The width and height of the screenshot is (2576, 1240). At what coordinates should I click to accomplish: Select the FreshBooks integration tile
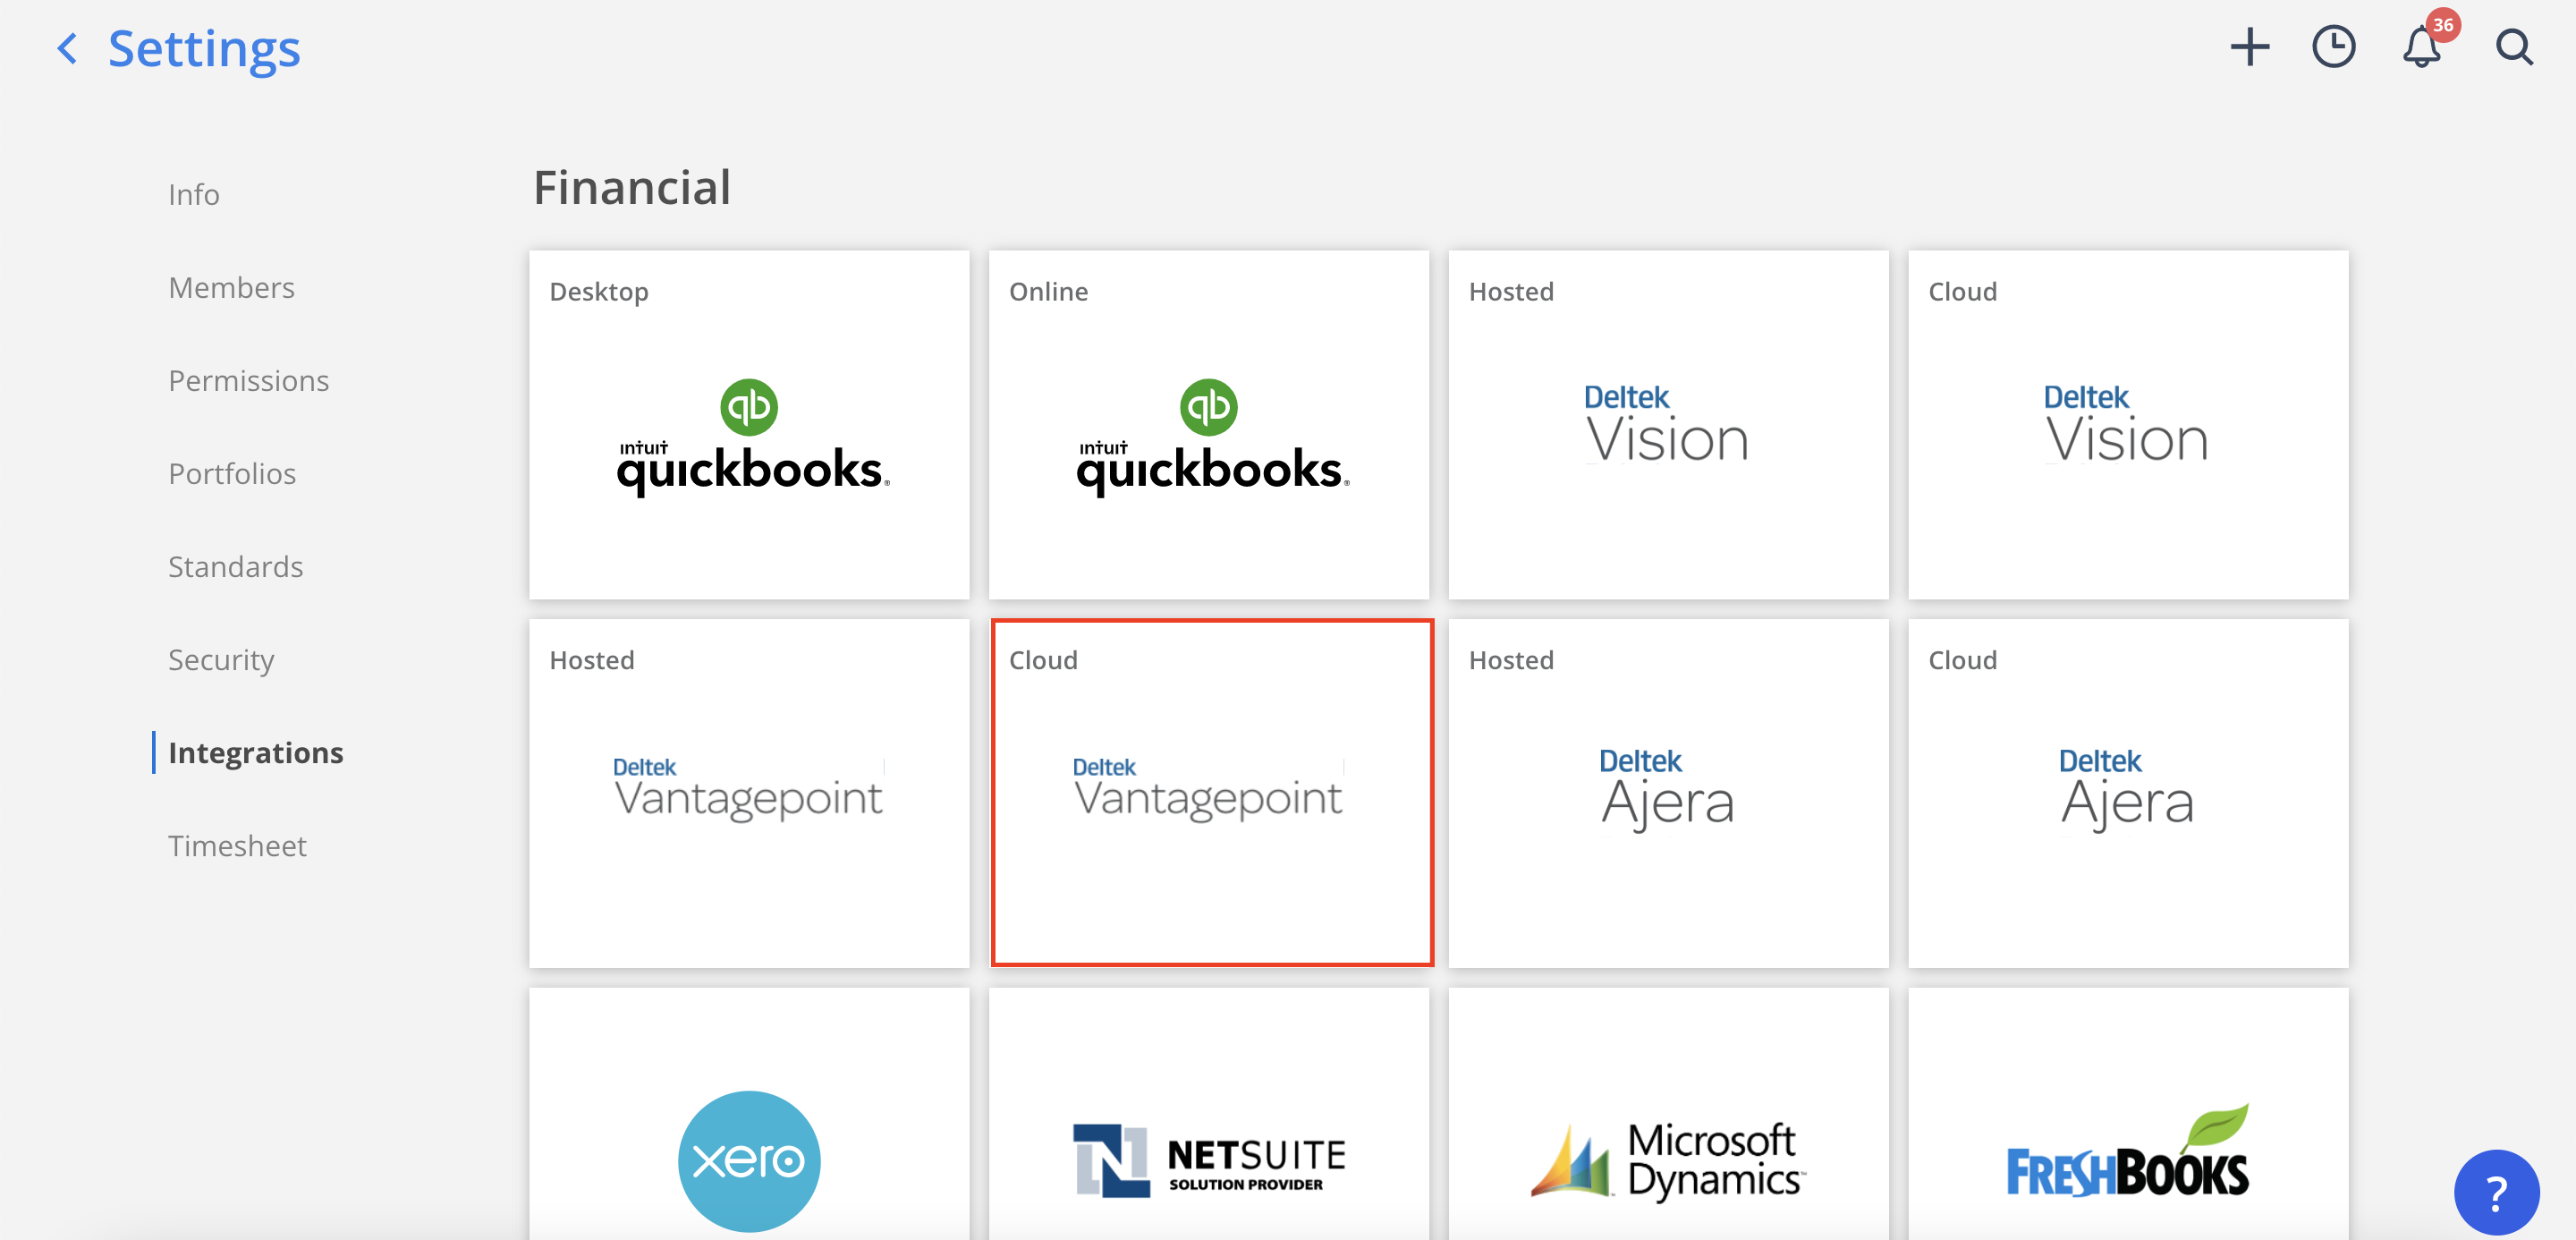(2127, 1160)
